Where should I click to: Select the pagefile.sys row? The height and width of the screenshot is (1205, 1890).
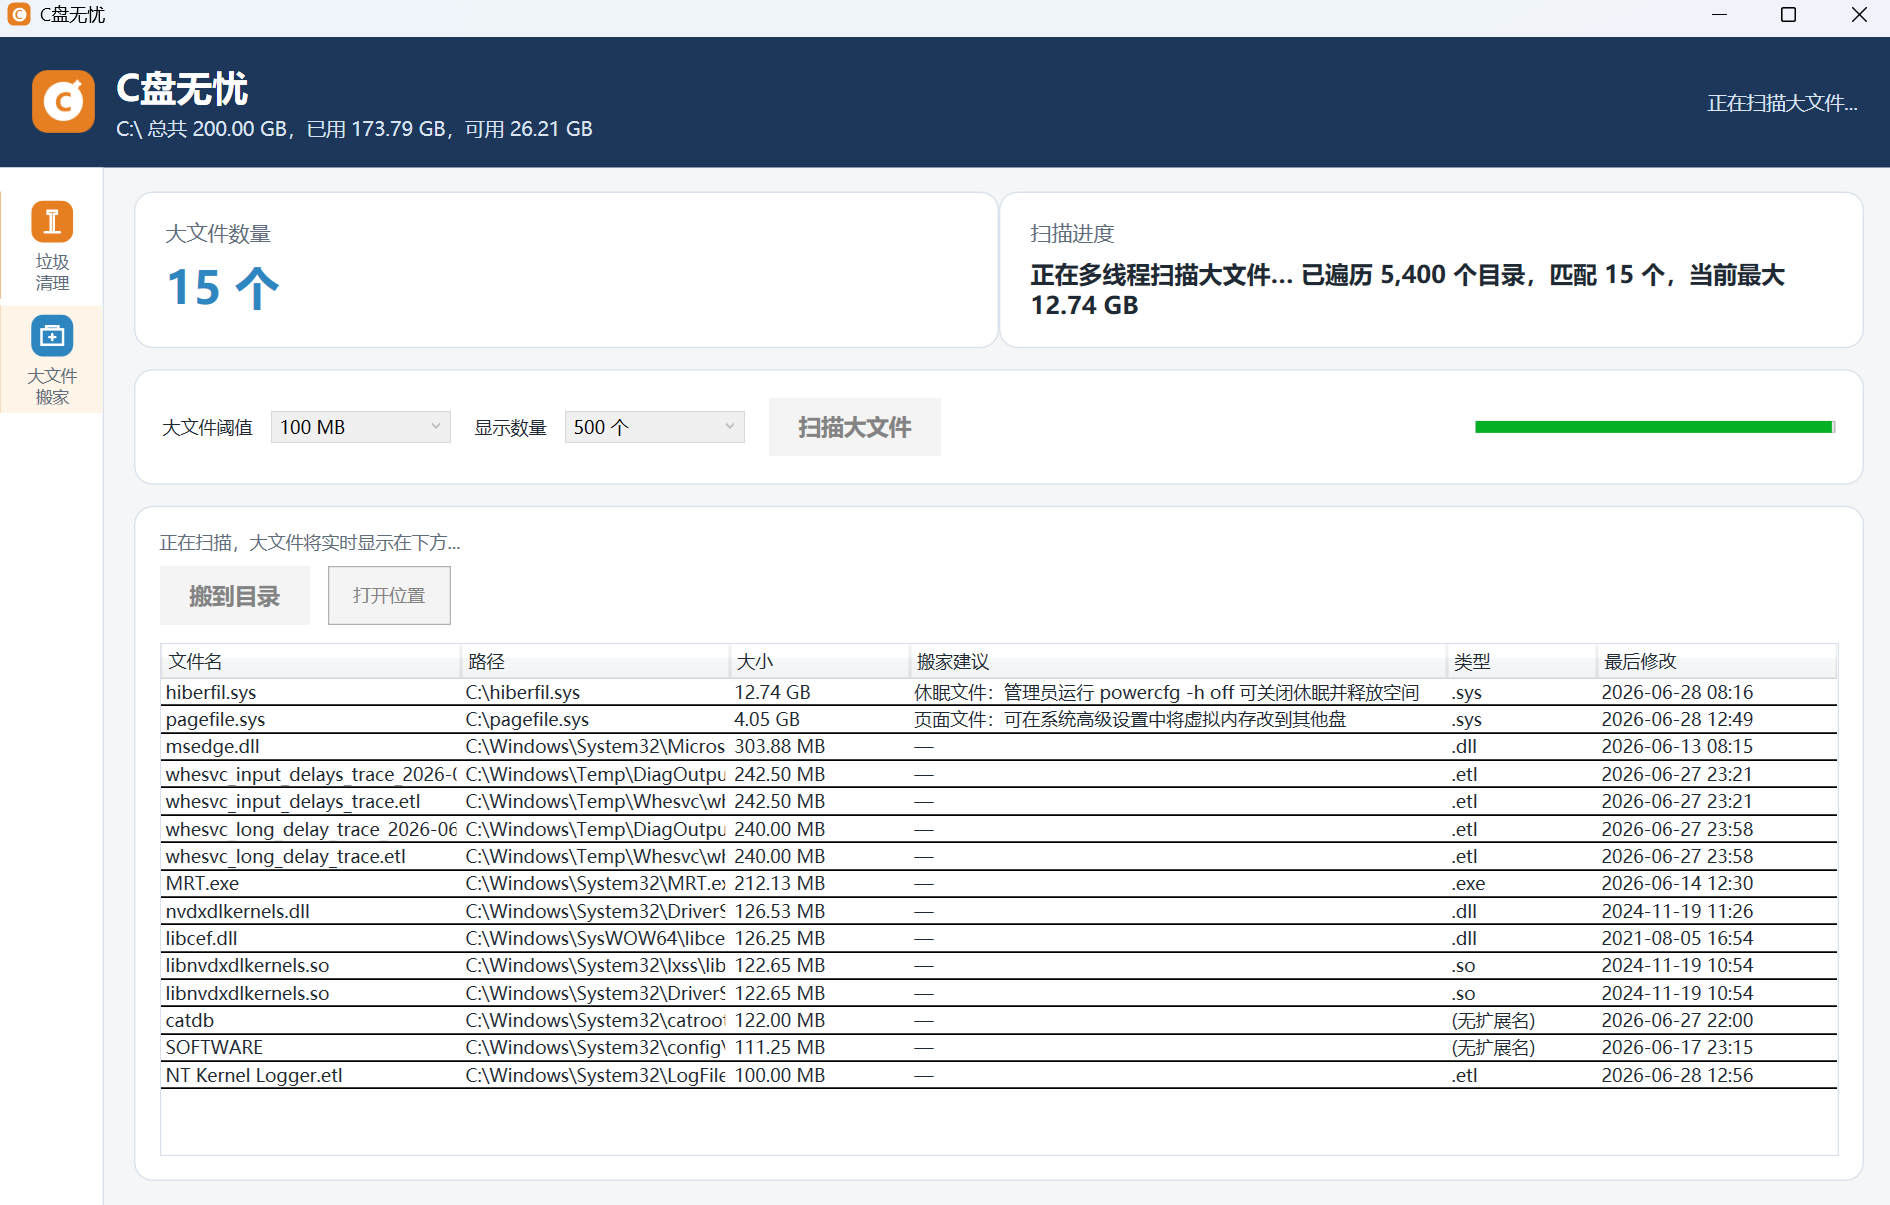coord(999,719)
